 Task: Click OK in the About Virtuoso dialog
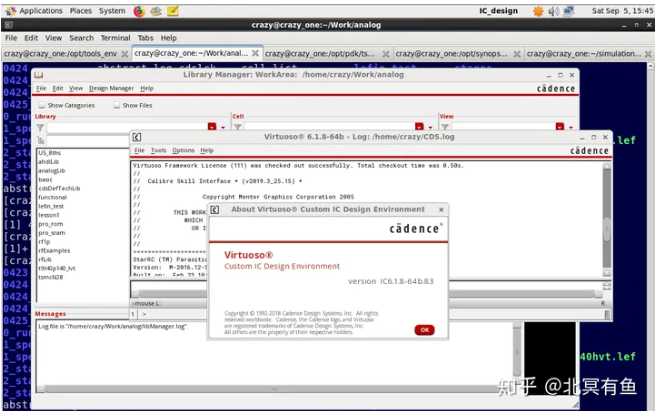coord(424,330)
